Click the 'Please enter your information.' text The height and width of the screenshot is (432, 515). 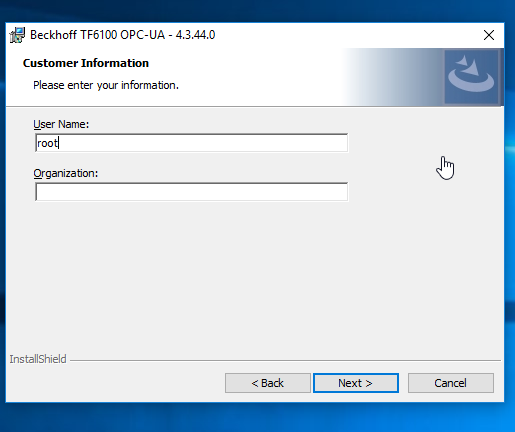click(x=106, y=85)
